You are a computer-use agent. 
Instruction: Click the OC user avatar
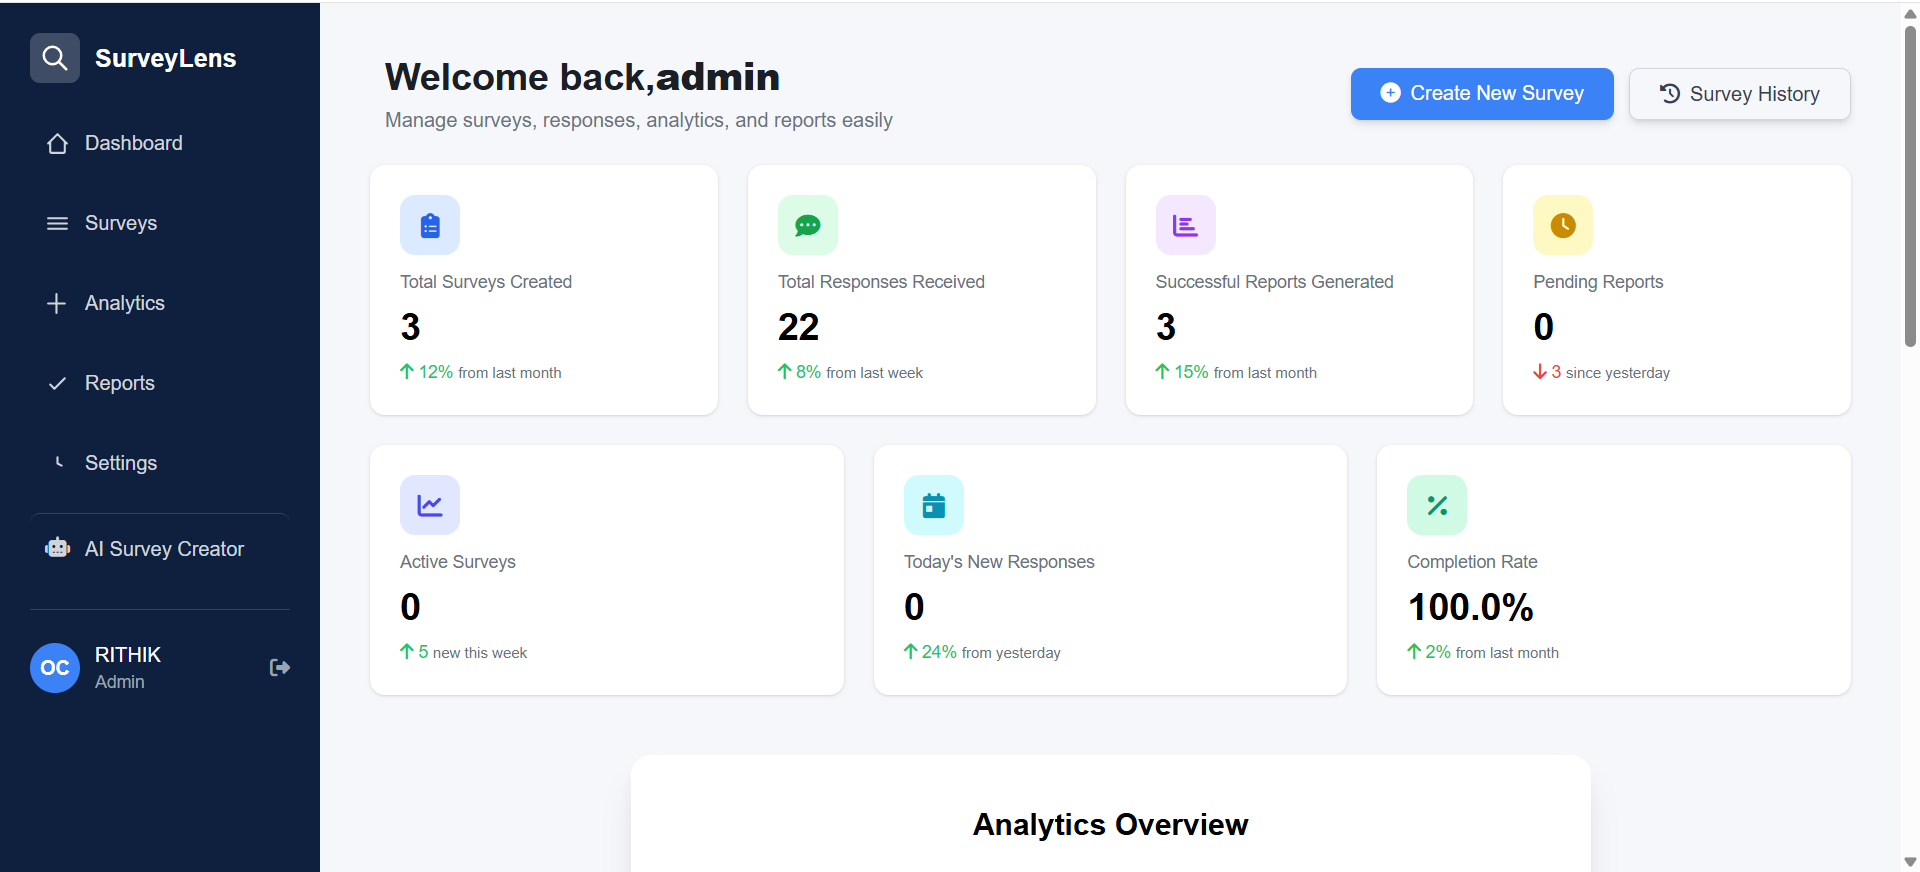coord(55,668)
